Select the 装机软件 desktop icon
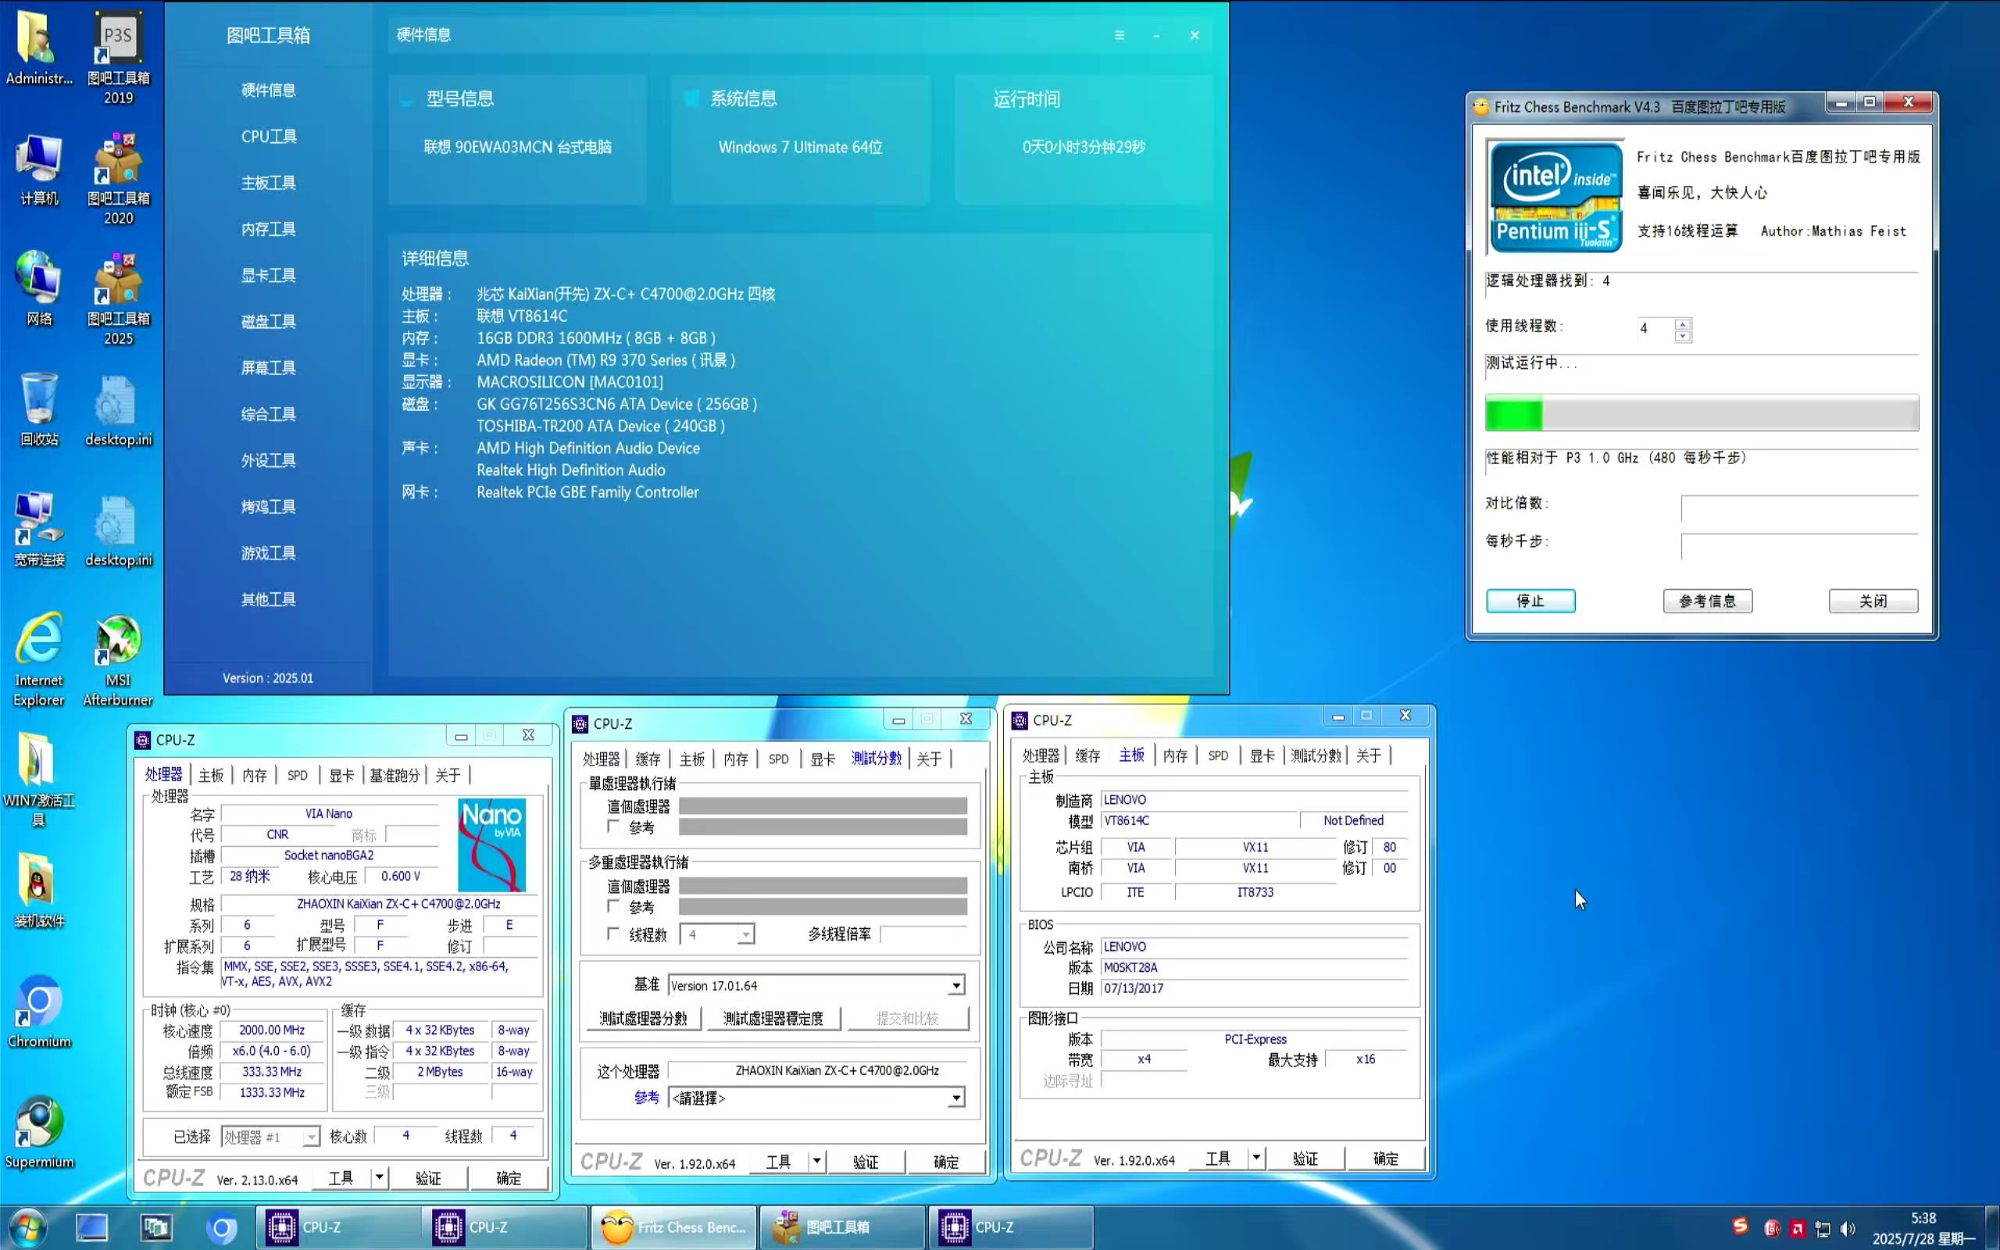Screen dimensions: 2000x1250 tap(39, 890)
